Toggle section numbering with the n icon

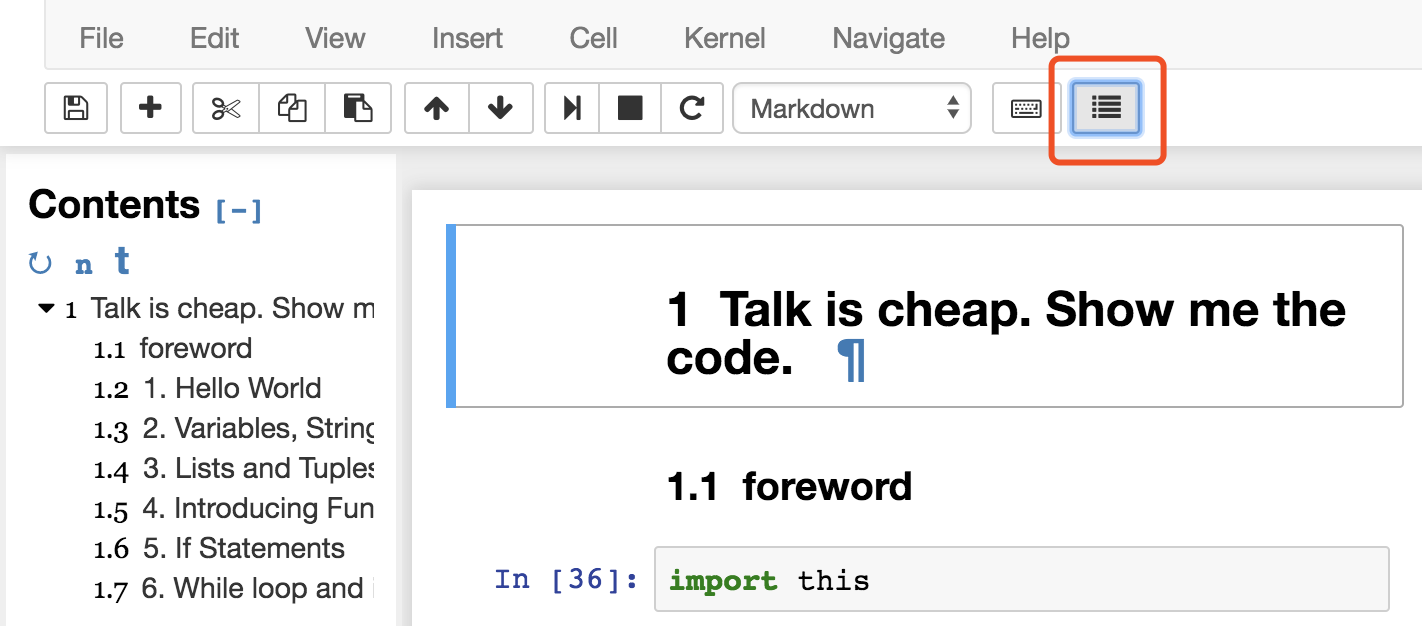(84, 264)
